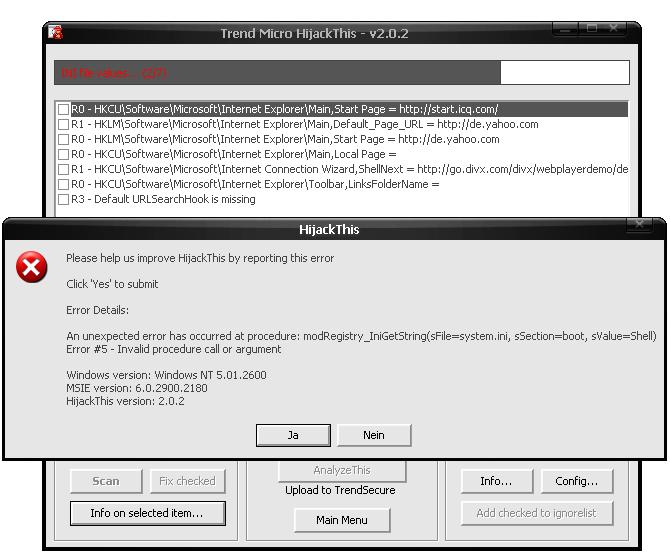Click Add checked to ignorelist

pos(537,513)
